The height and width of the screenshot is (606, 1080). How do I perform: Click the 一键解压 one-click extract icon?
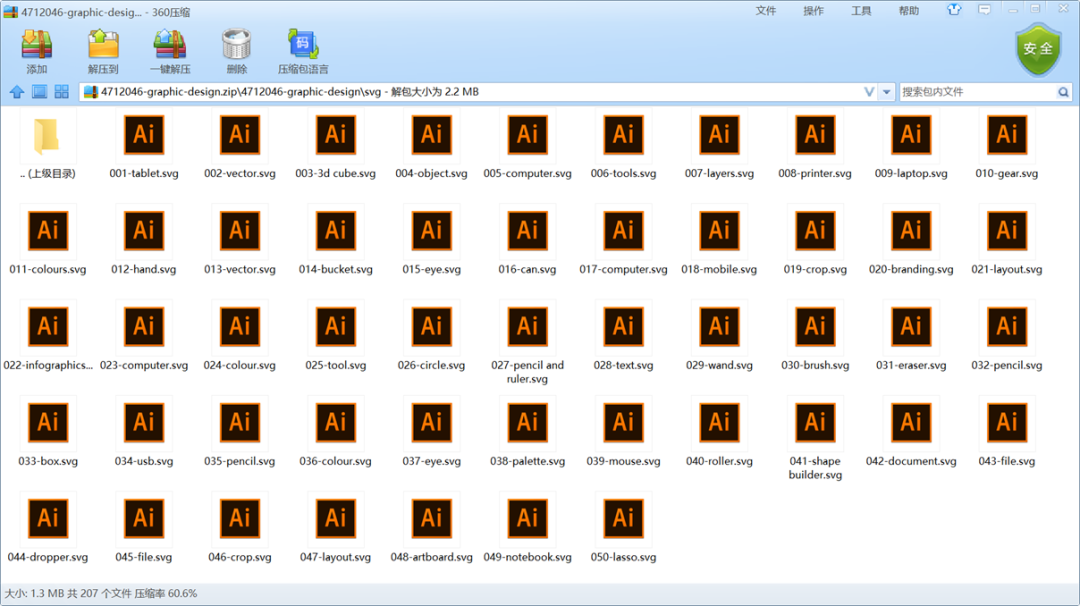pos(170,45)
